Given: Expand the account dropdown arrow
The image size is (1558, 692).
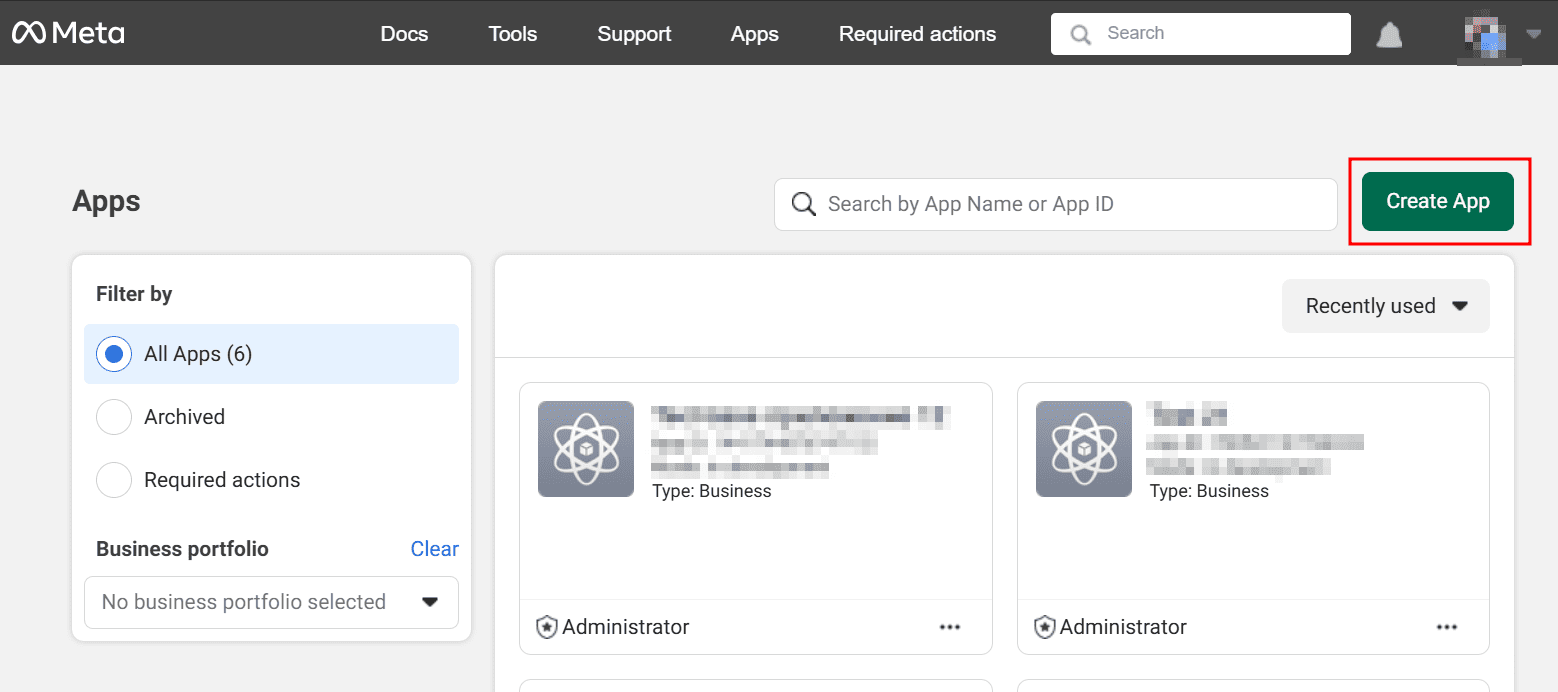Looking at the screenshot, I should (x=1534, y=34).
